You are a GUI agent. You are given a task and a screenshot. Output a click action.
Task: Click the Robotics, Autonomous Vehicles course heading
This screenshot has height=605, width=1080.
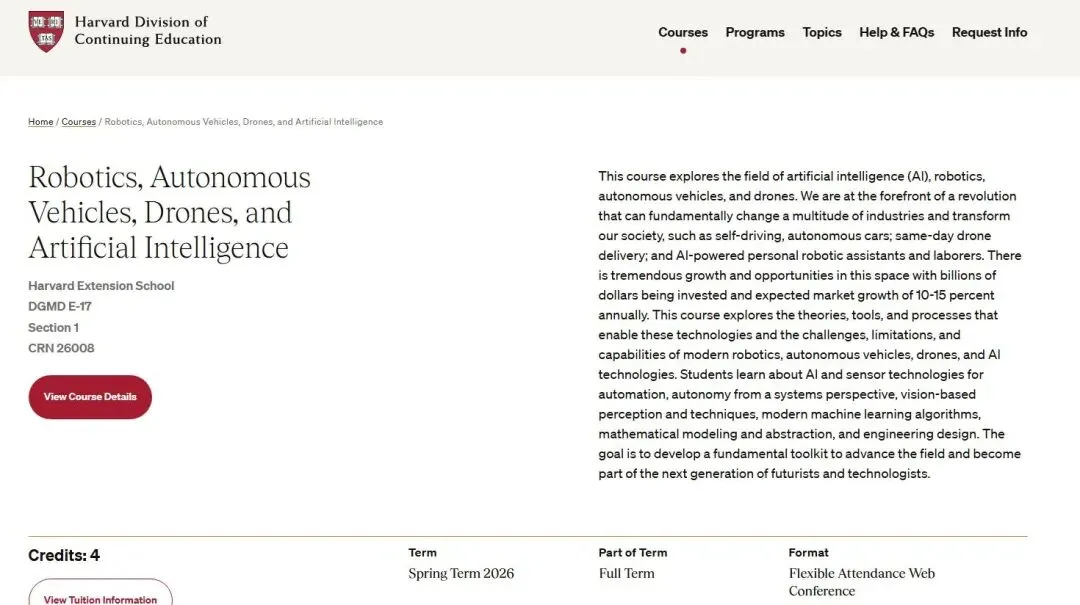169,212
